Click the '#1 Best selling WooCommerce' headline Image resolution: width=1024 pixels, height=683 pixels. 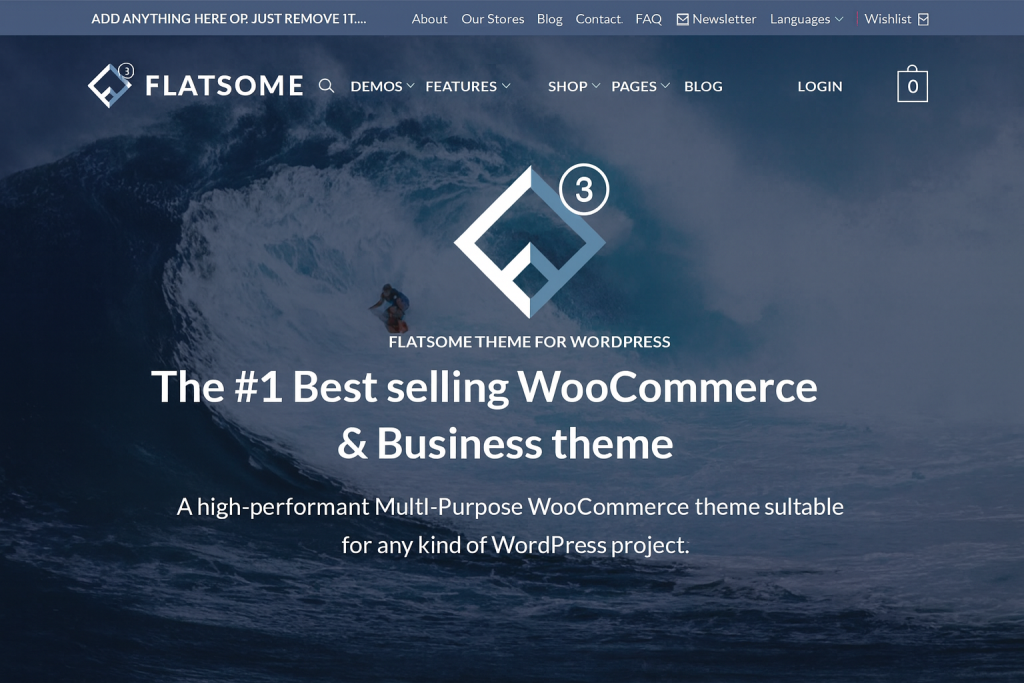485,387
